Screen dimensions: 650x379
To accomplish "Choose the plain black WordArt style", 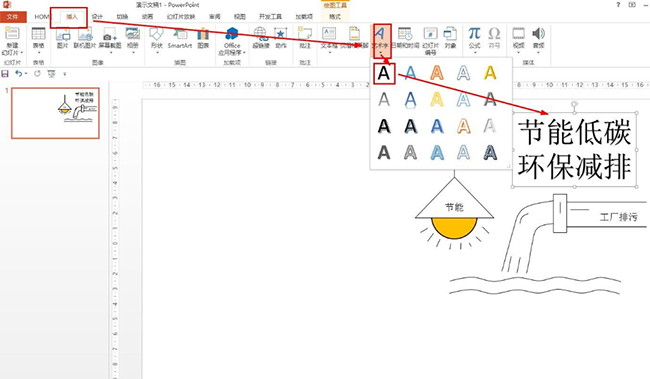I will pyautogui.click(x=384, y=73).
